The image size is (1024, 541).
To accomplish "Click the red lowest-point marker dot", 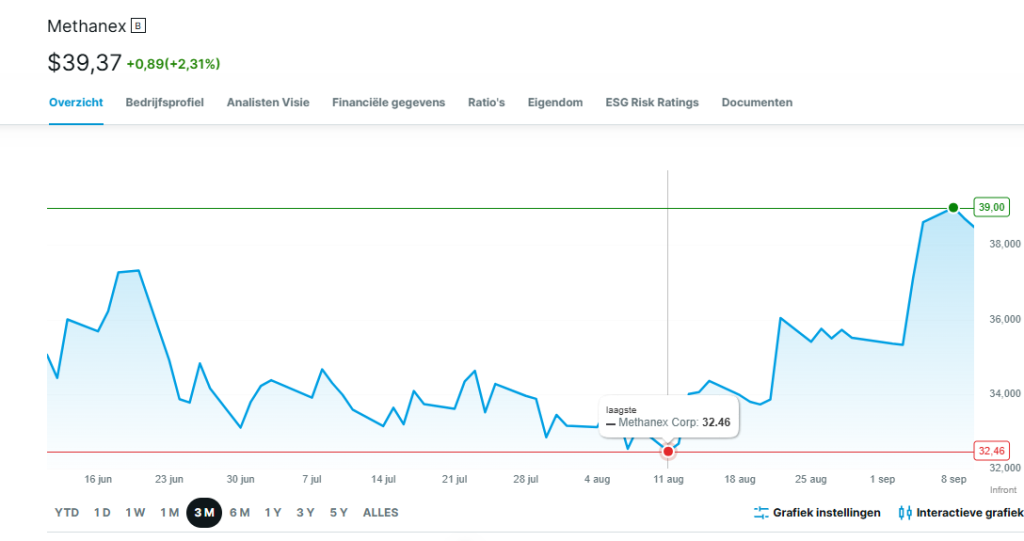I will [x=668, y=452].
